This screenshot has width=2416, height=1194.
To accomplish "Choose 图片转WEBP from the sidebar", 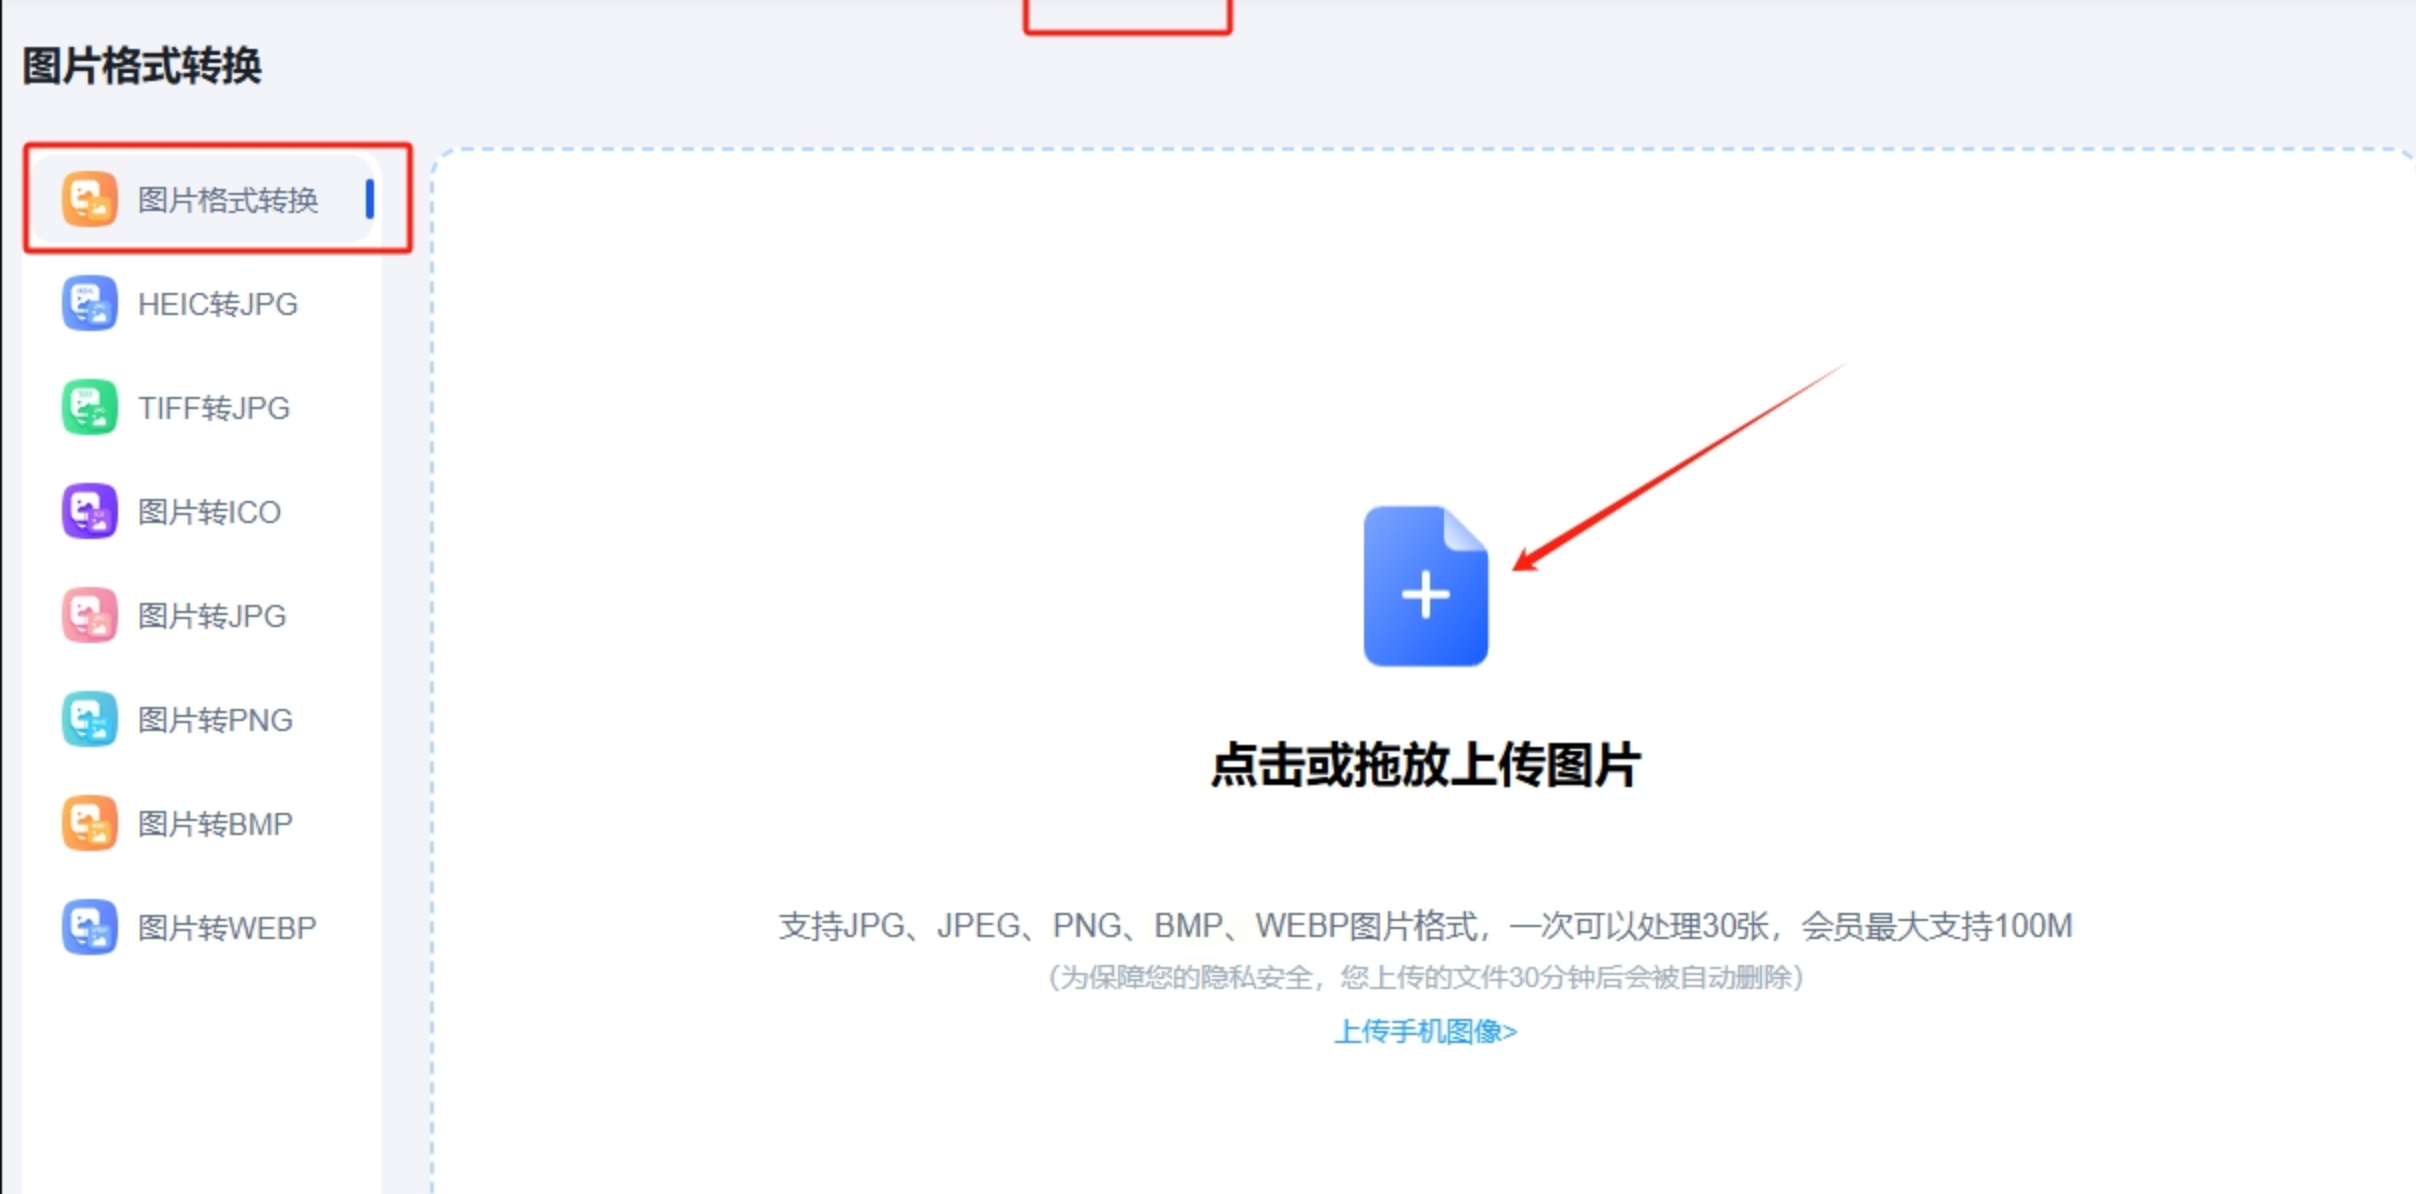I will click(227, 928).
